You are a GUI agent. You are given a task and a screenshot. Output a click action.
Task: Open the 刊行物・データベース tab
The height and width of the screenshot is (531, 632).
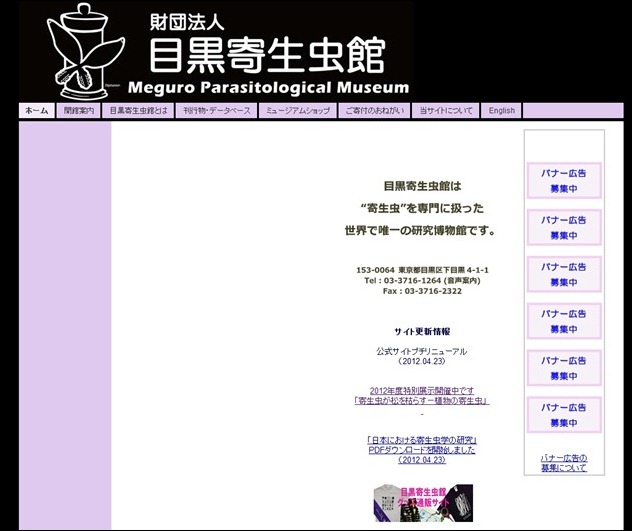217,110
